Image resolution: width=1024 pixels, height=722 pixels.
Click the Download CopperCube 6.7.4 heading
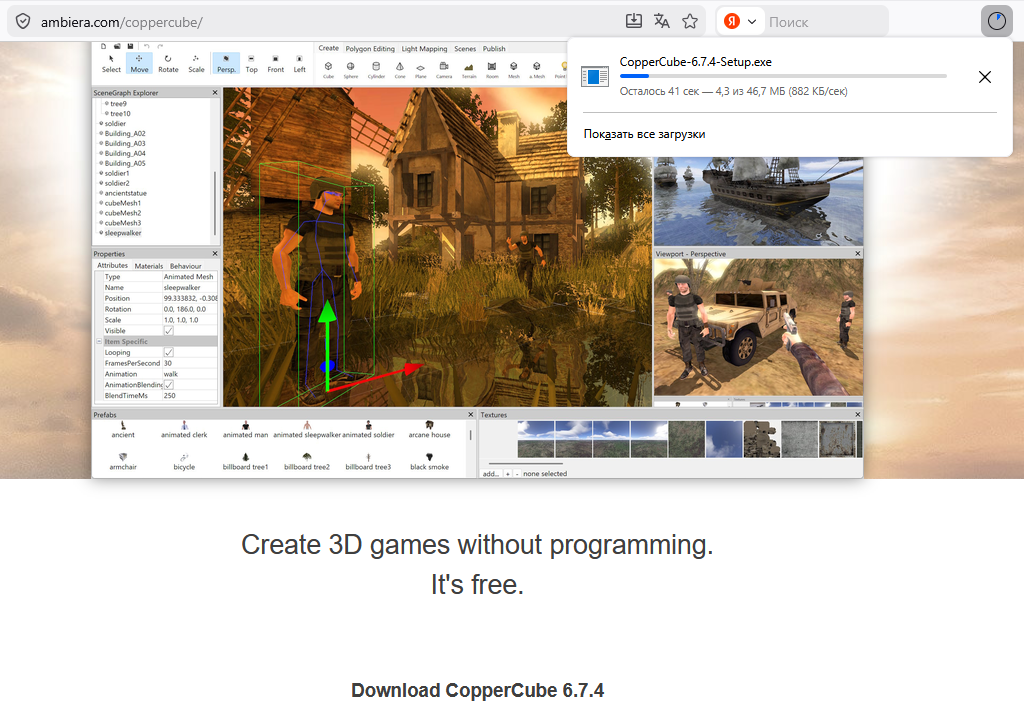coord(477,690)
